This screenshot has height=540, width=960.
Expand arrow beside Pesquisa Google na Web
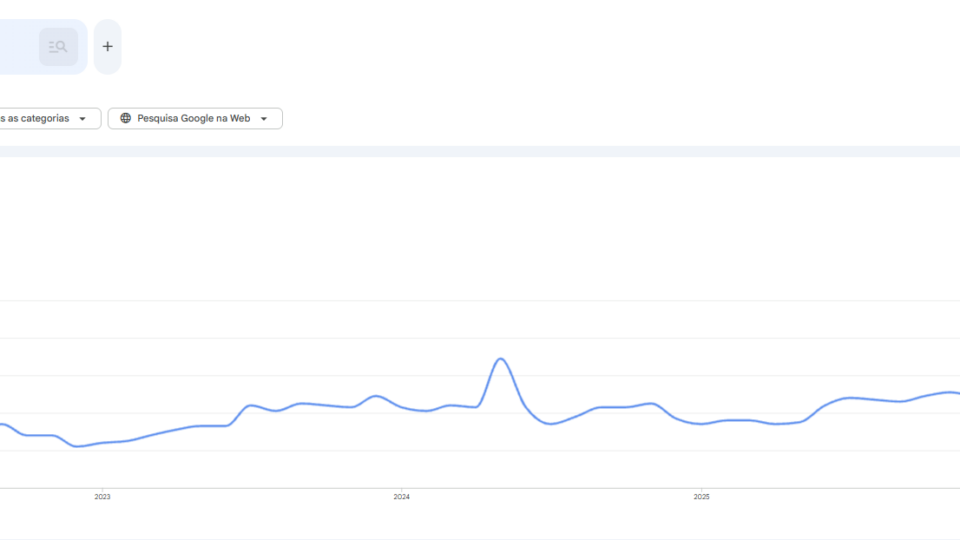(264, 119)
